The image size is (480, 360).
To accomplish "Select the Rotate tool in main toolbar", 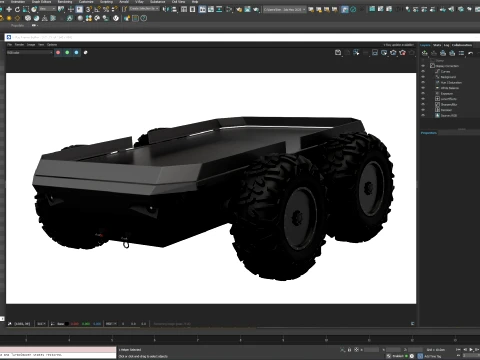I will click(x=17, y=9).
